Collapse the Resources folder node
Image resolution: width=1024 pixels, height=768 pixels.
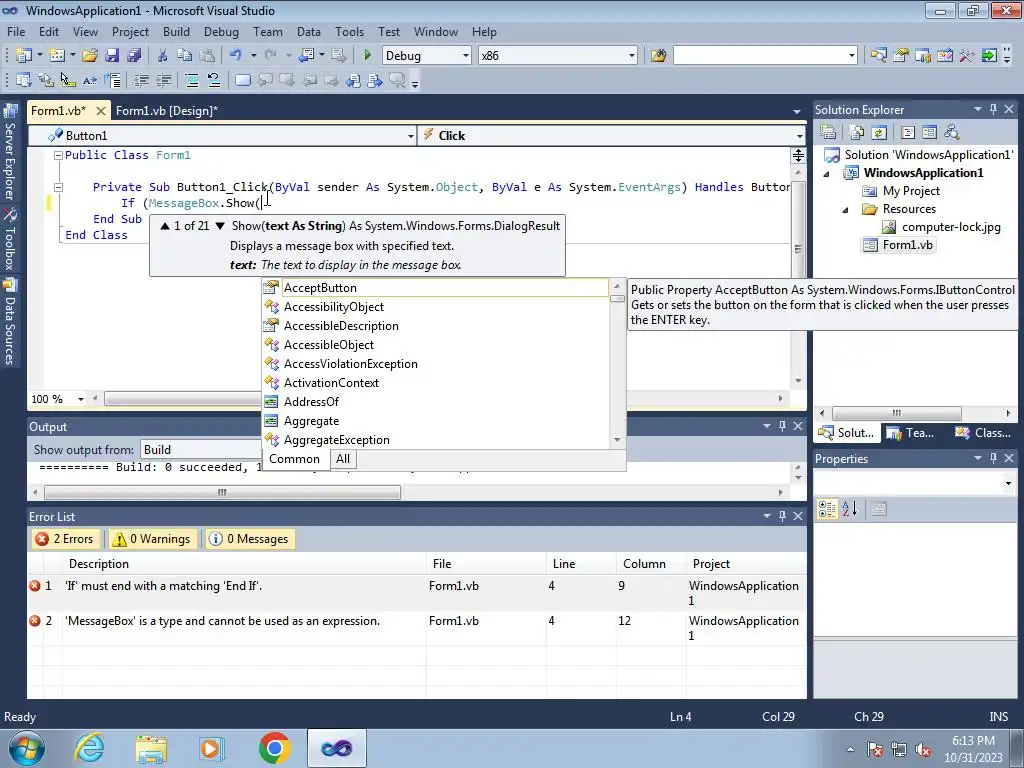845,210
